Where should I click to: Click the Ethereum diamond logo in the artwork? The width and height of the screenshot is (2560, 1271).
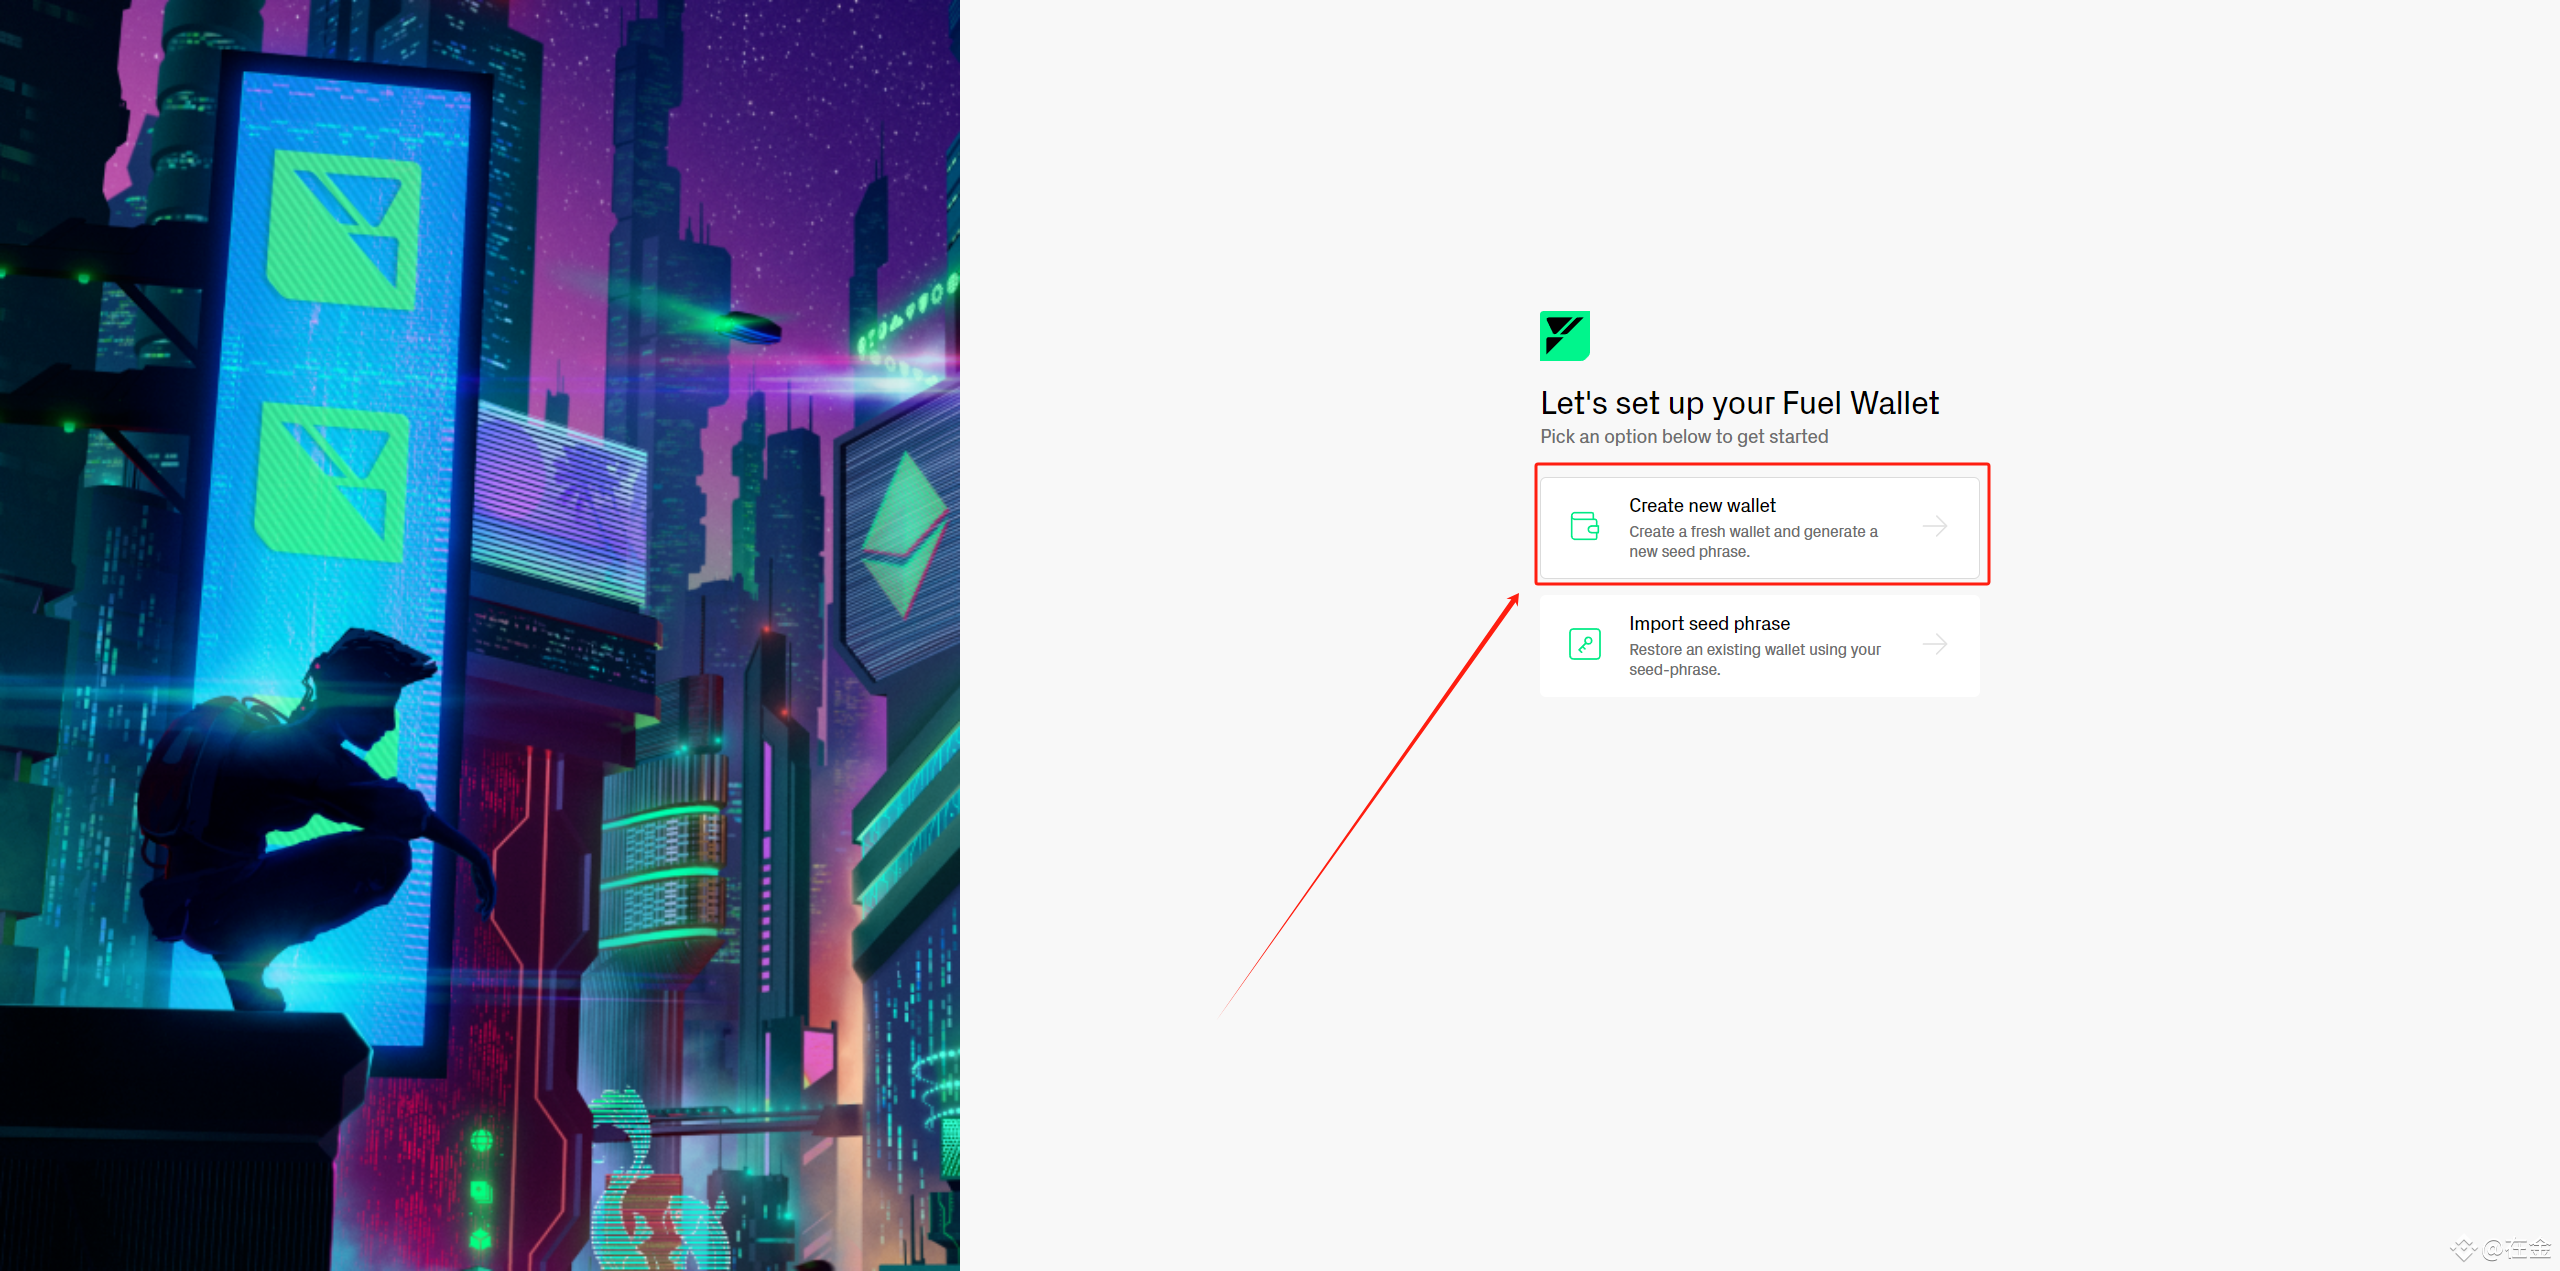tap(905, 533)
